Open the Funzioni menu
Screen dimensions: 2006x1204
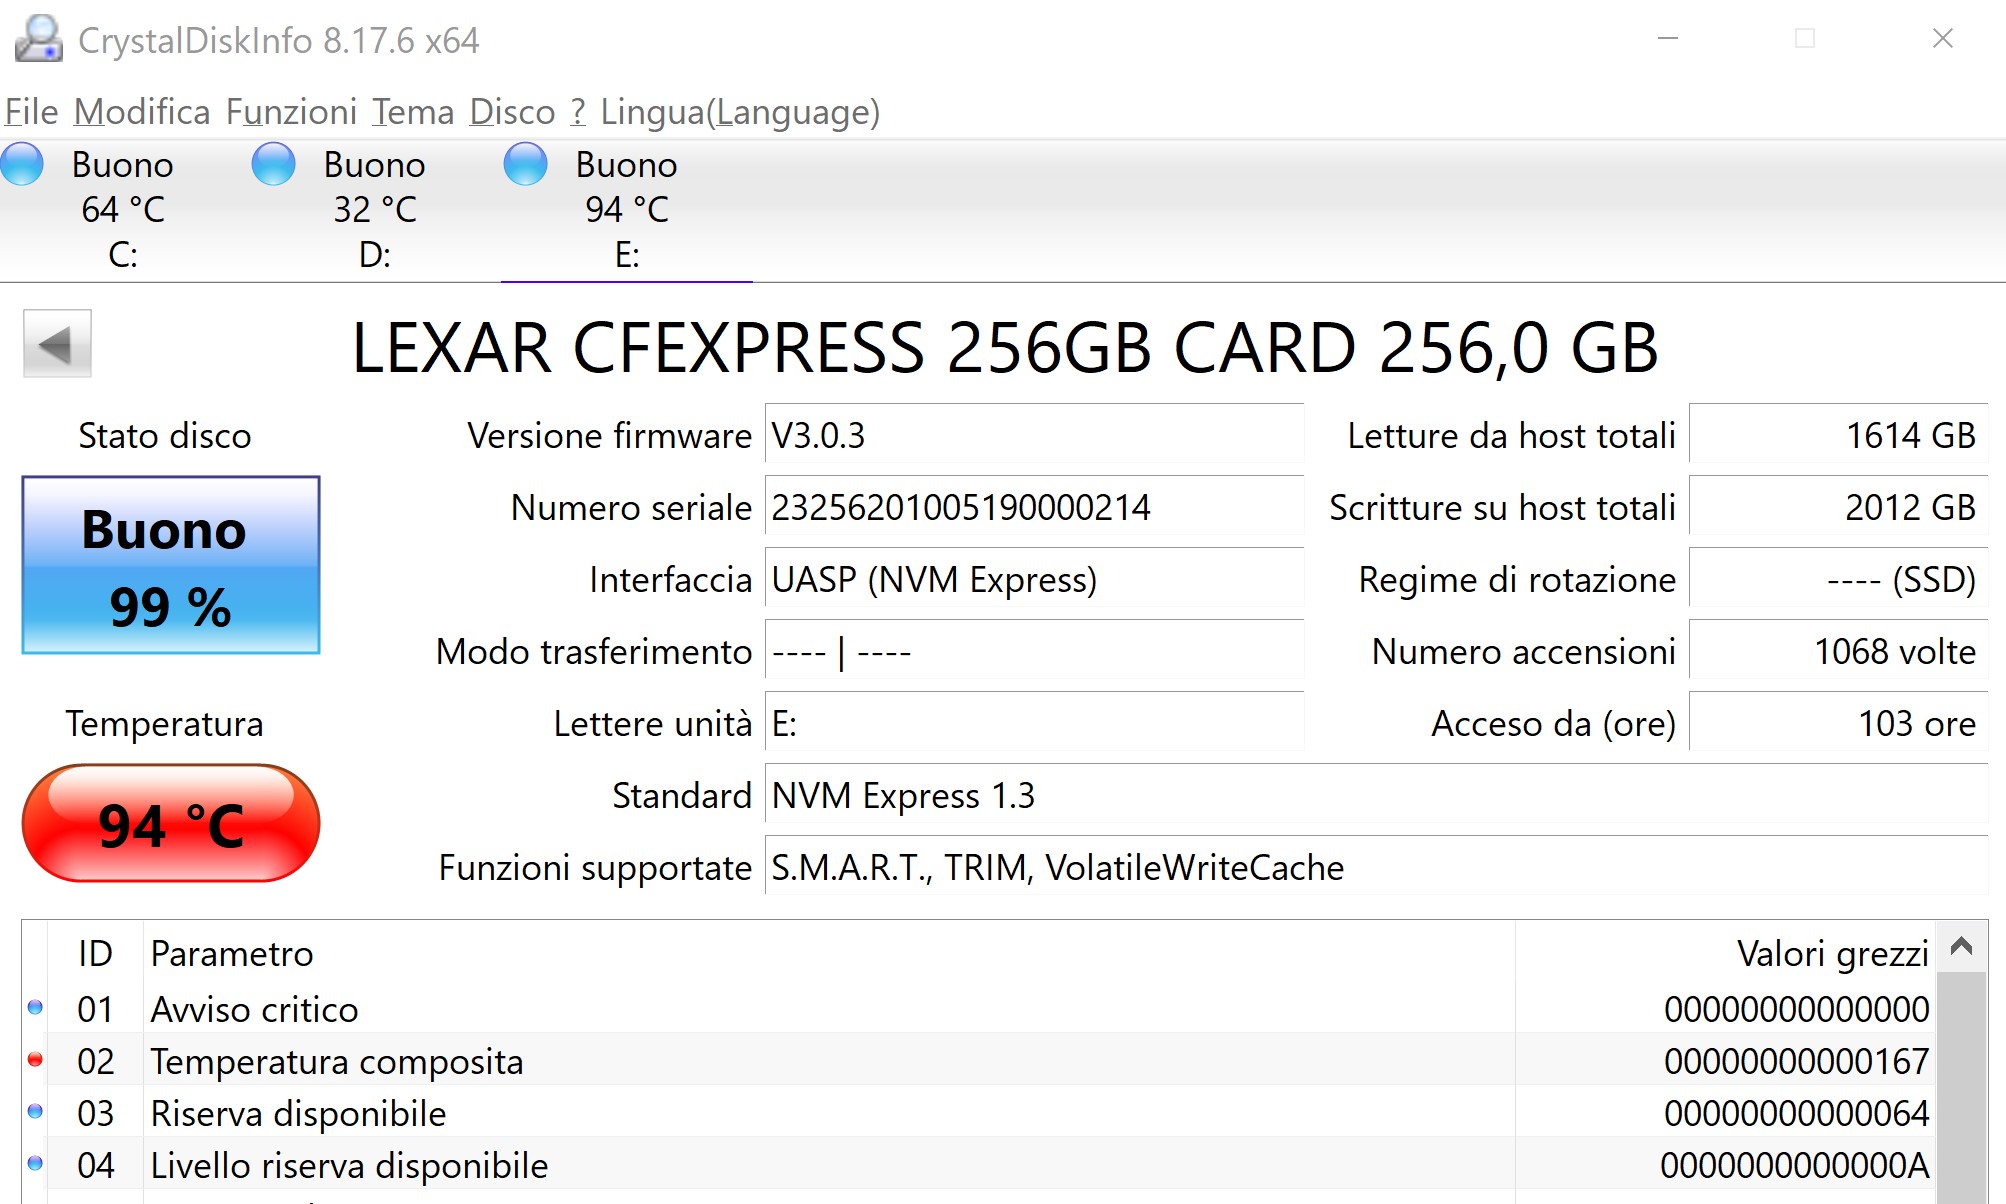pyautogui.click(x=291, y=112)
